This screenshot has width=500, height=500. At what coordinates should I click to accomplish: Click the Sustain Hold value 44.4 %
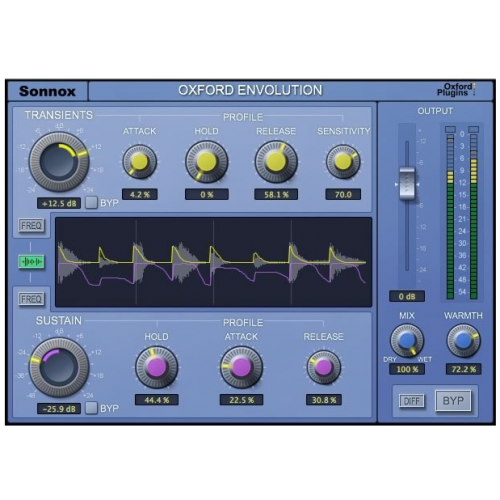point(157,400)
